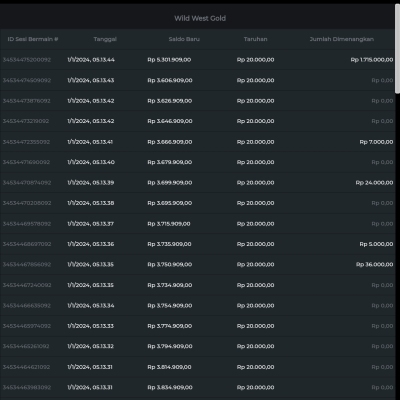
Task: Click session ID 34534470874092
Action: 27,183
